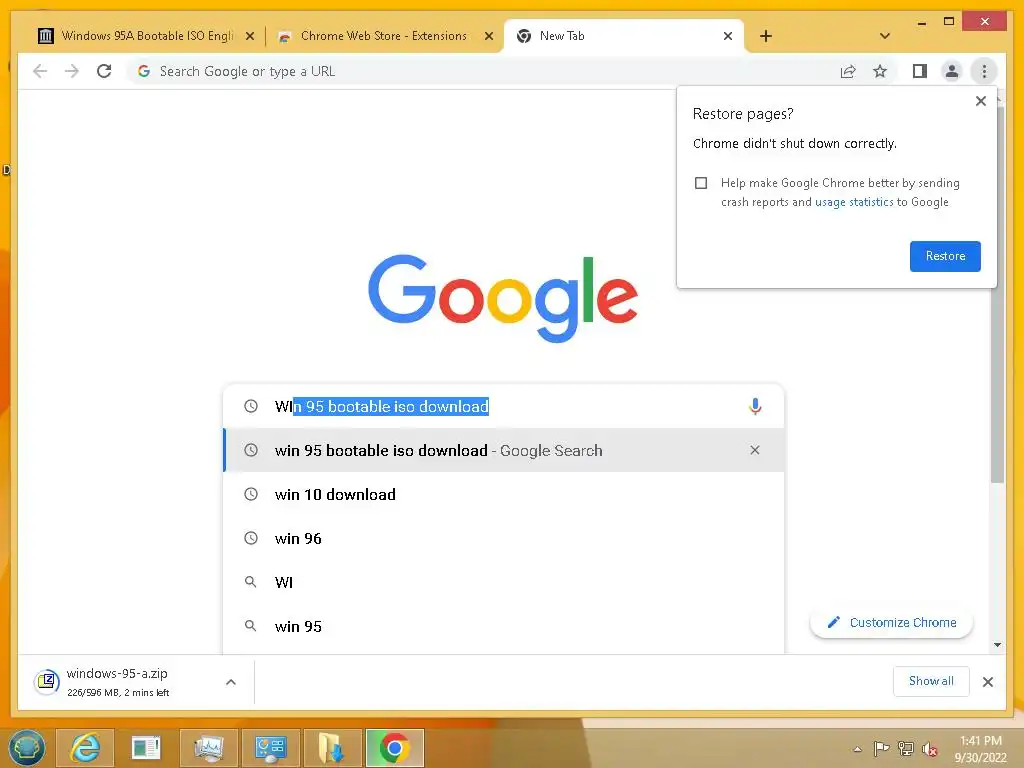Viewport: 1024px width, 768px height.
Task: Click the Restore button
Action: tap(945, 256)
